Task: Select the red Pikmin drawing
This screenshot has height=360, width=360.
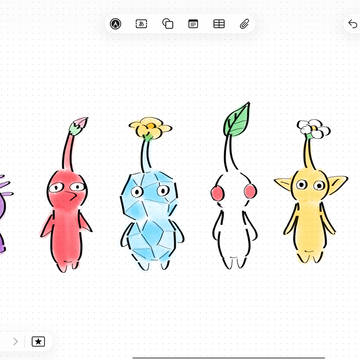Action: tap(66, 195)
